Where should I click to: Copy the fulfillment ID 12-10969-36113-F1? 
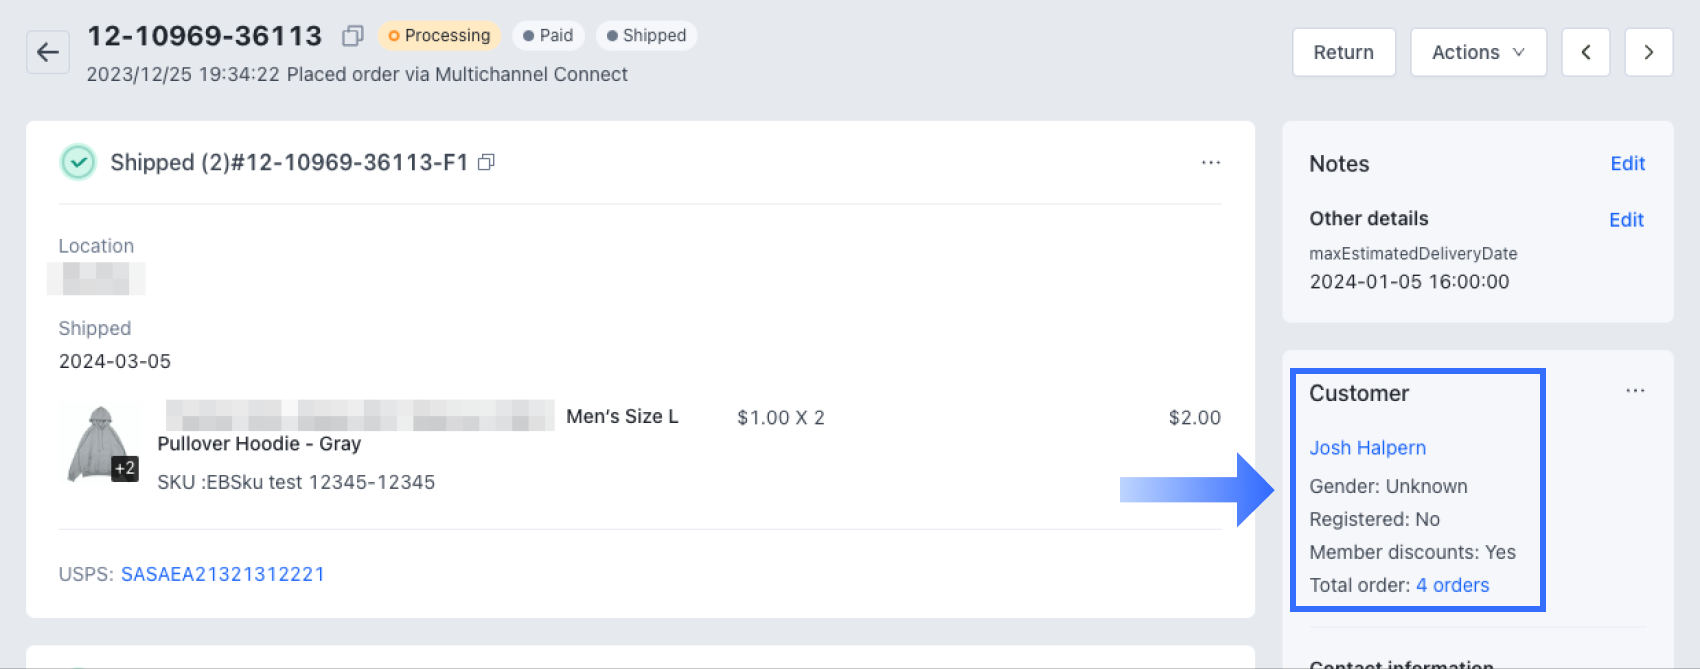(x=487, y=162)
